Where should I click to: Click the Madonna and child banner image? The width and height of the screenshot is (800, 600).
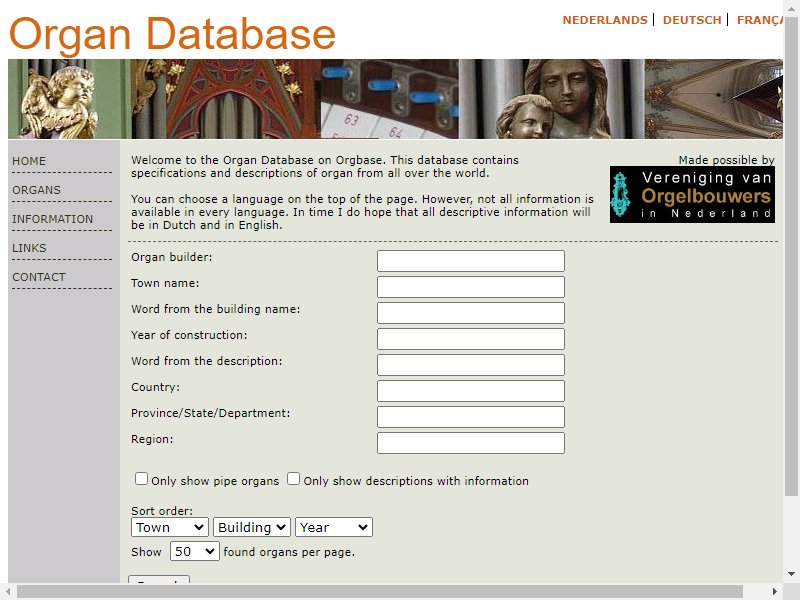[x=552, y=99]
